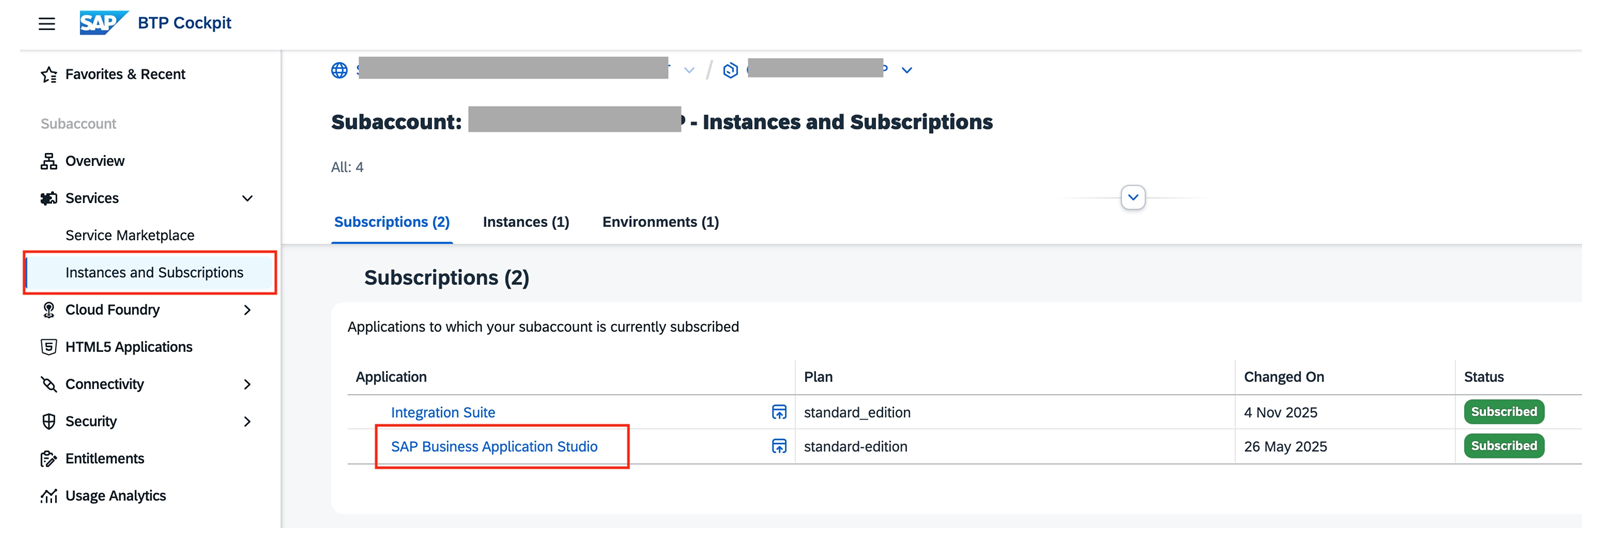Click Go to Application icon for Integration Suite
This screenshot has width=1600, height=538.
(x=779, y=412)
